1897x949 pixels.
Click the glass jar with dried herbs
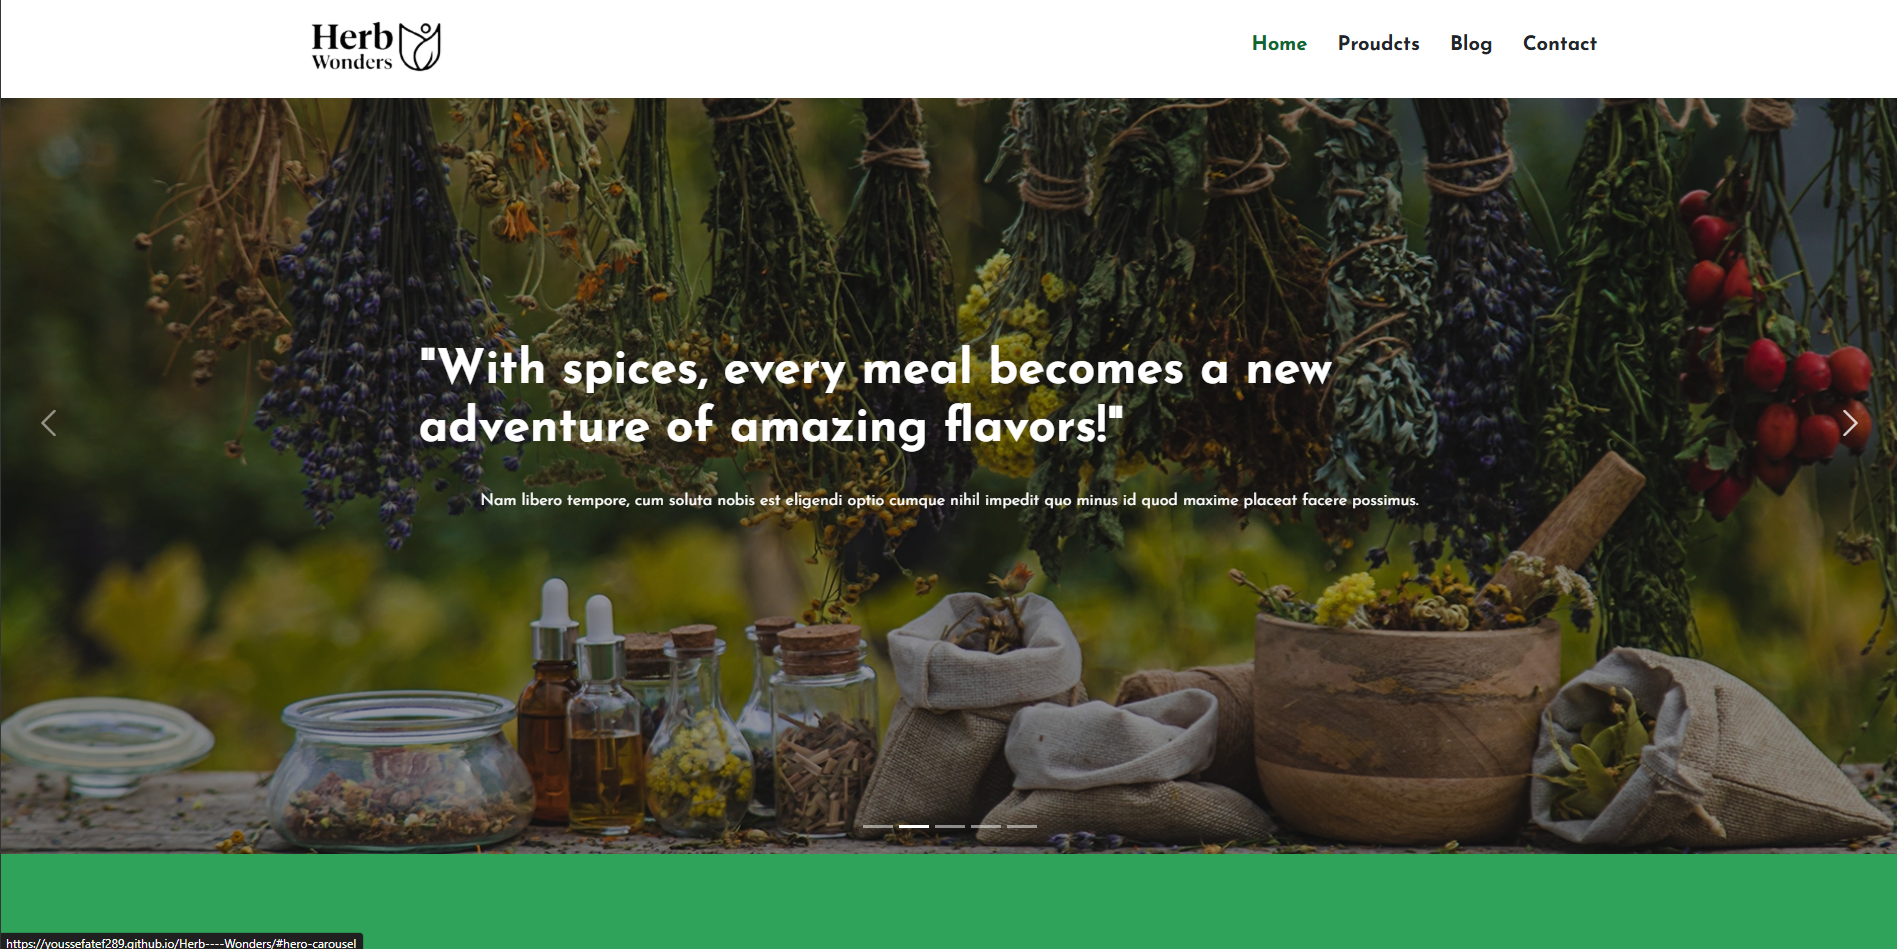pos(400,770)
